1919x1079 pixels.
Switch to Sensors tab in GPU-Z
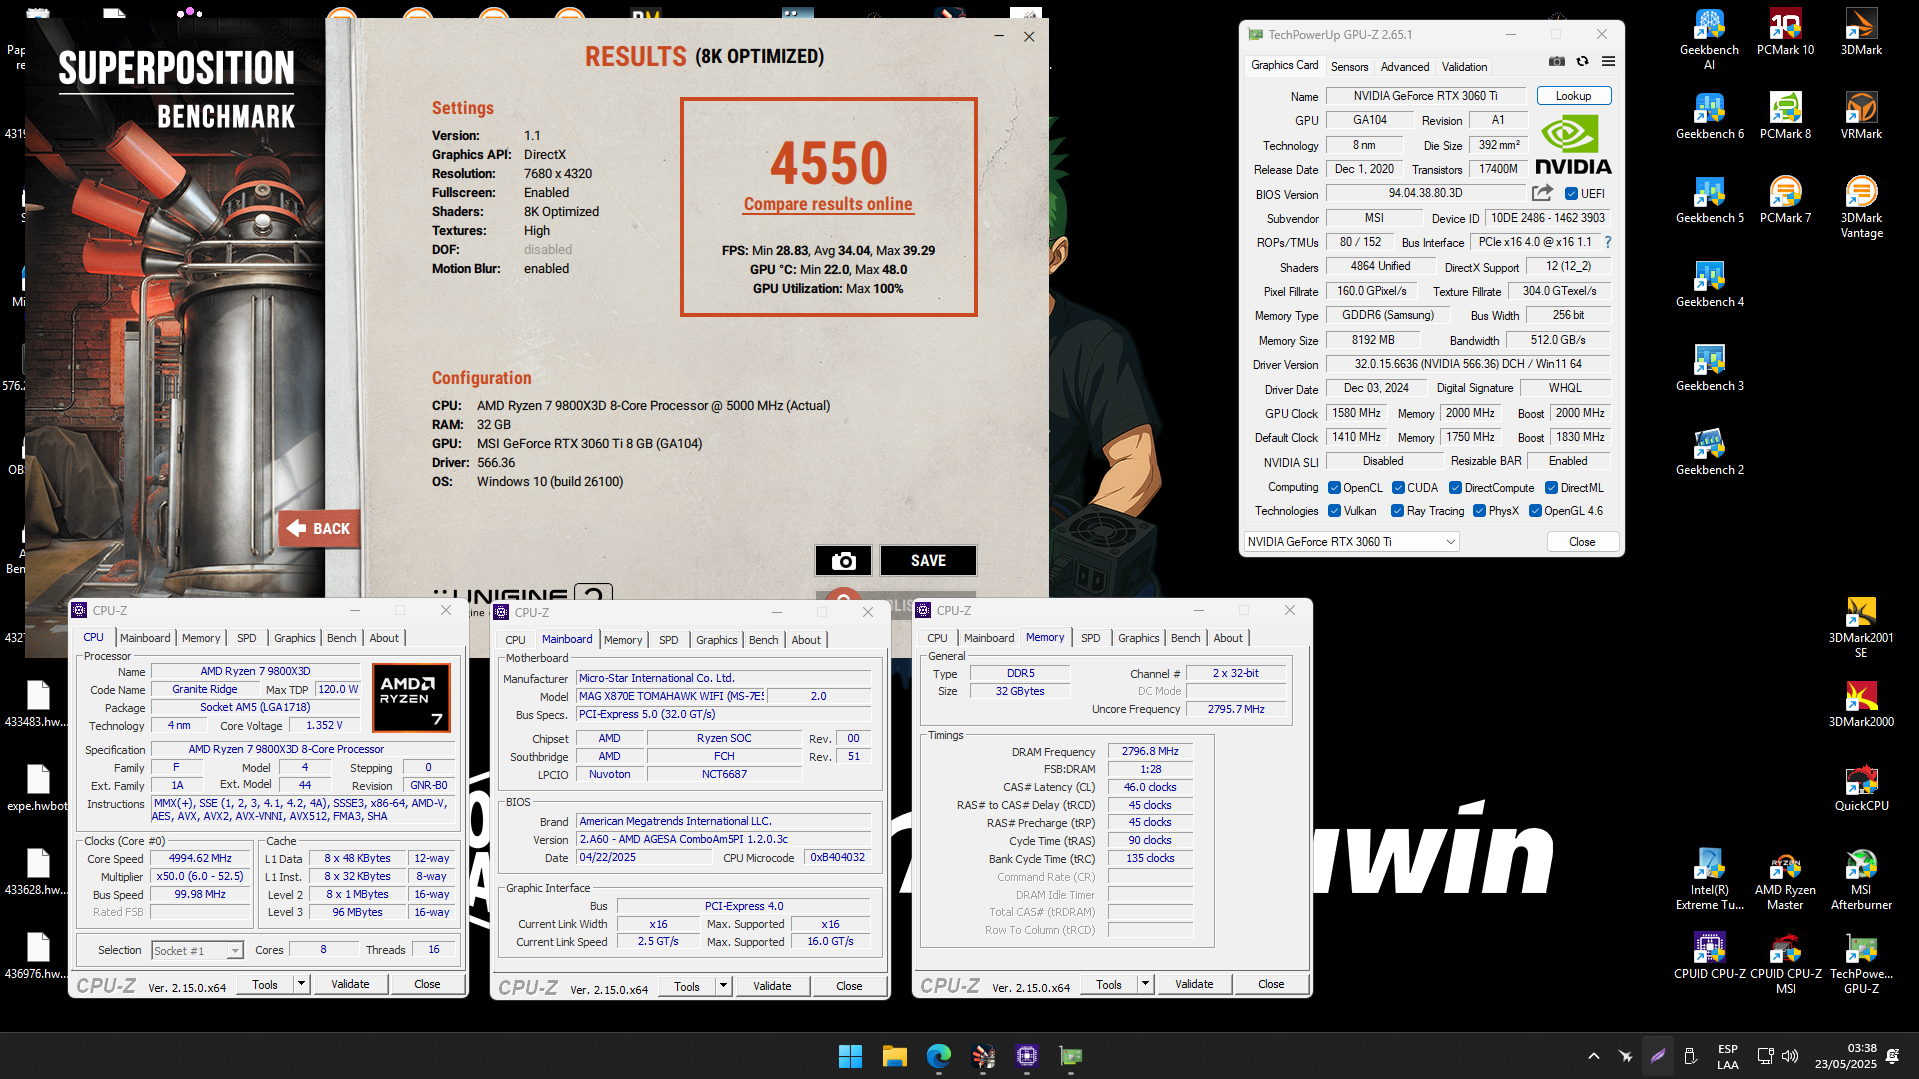pos(1349,67)
